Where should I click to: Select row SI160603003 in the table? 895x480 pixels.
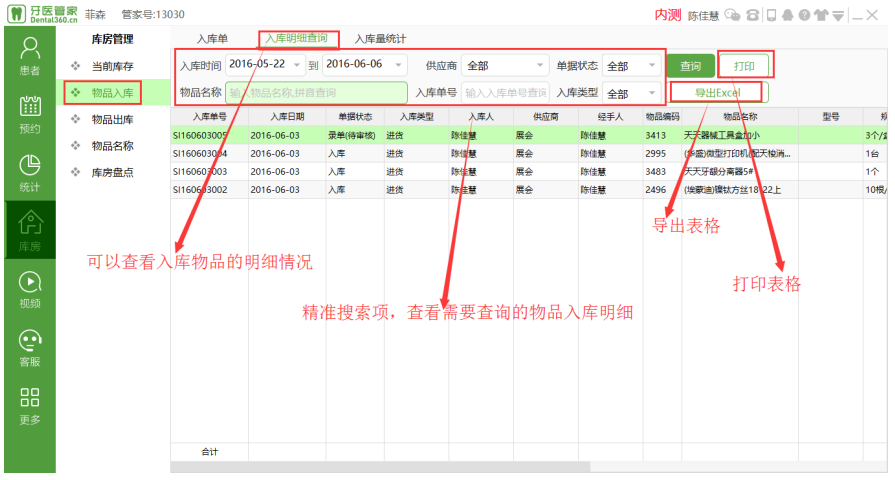pos(529,171)
